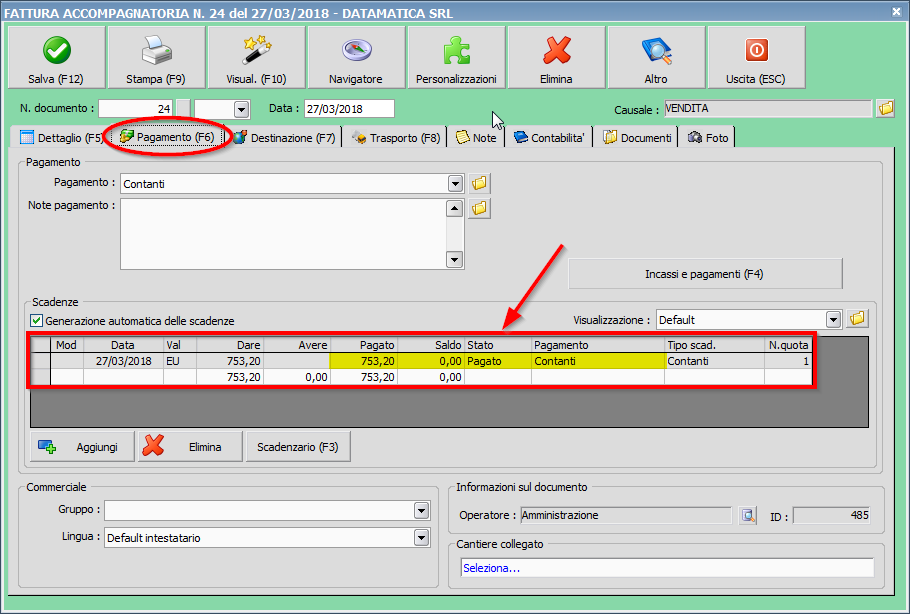Screen dimensions: 910x614
Task: Close the Fattura Accompagnatoria window
Action: tap(897, 12)
